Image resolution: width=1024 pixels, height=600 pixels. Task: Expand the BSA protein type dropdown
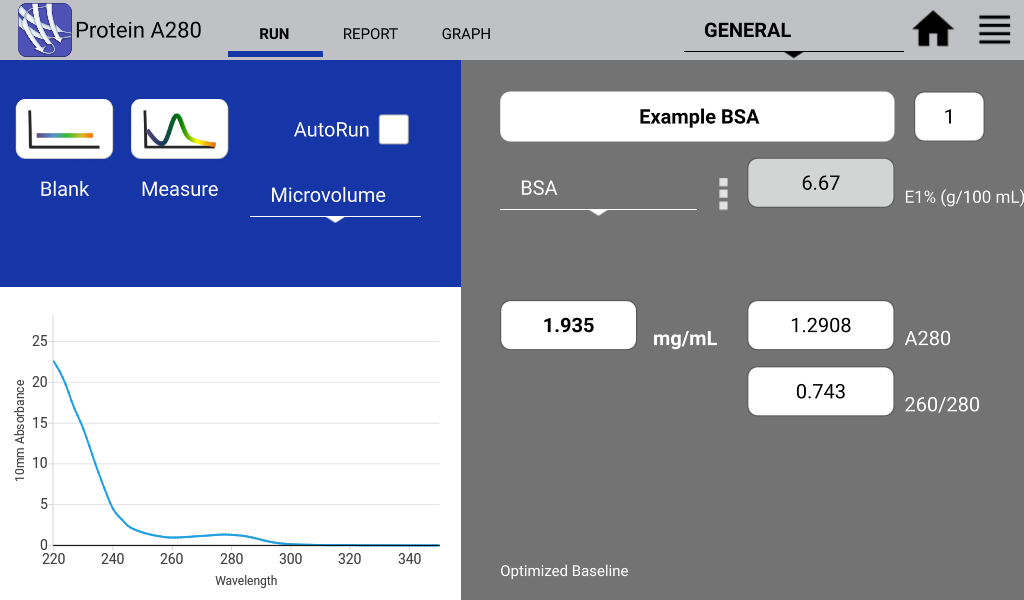point(598,189)
